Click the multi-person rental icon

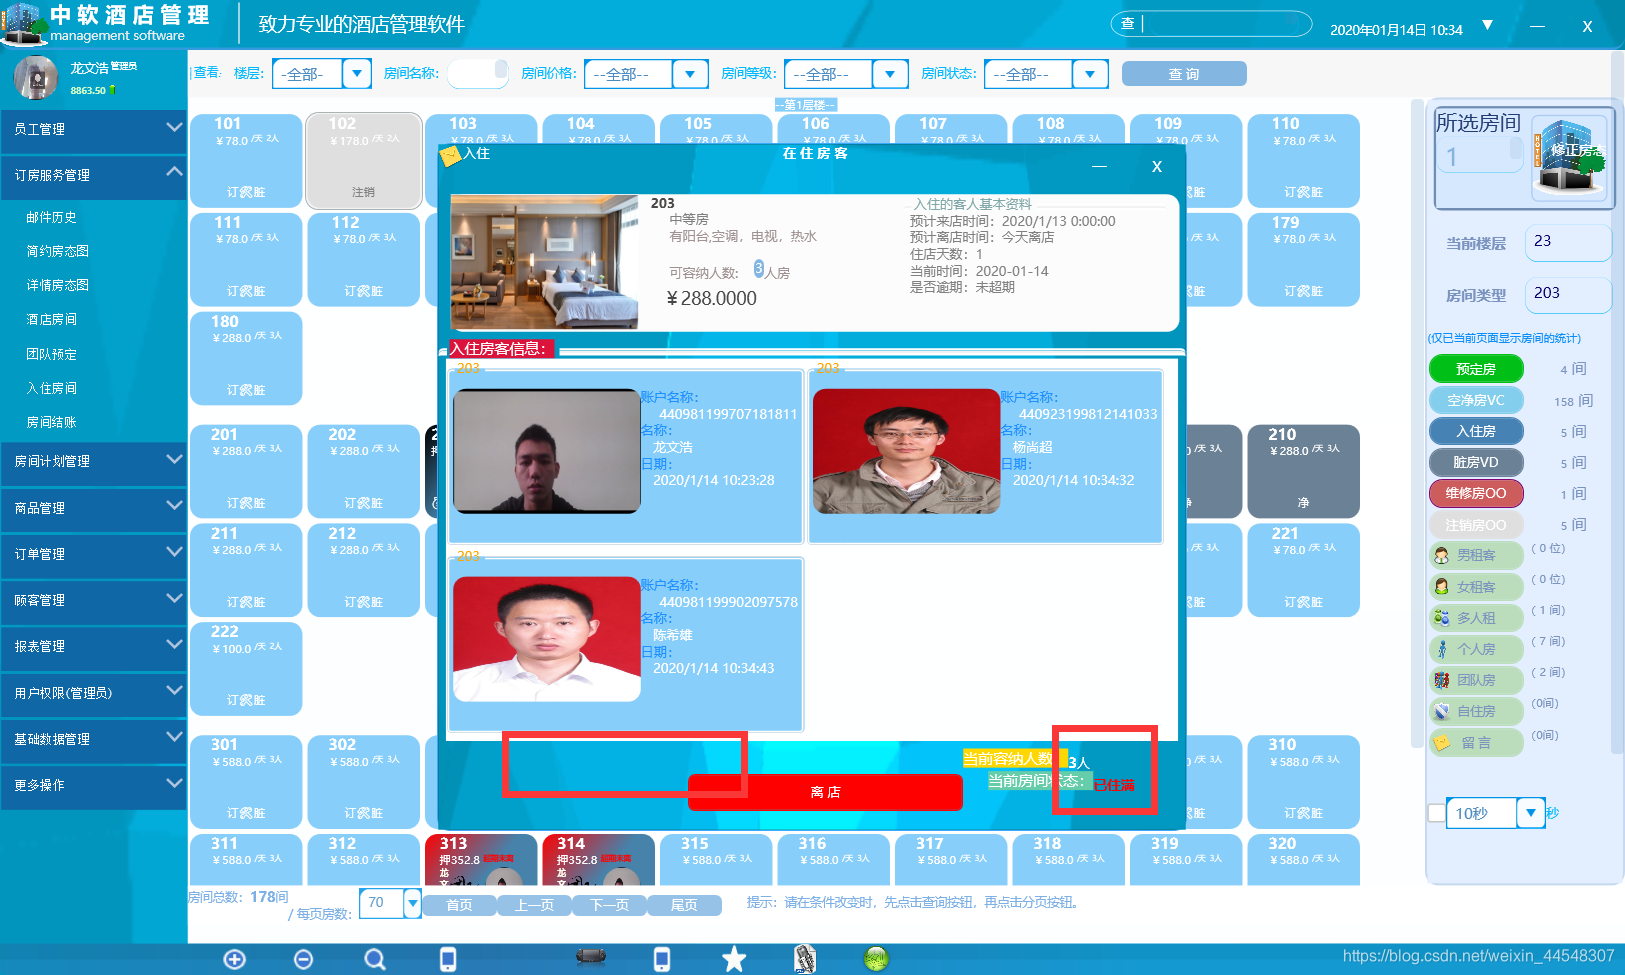[1441, 618]
